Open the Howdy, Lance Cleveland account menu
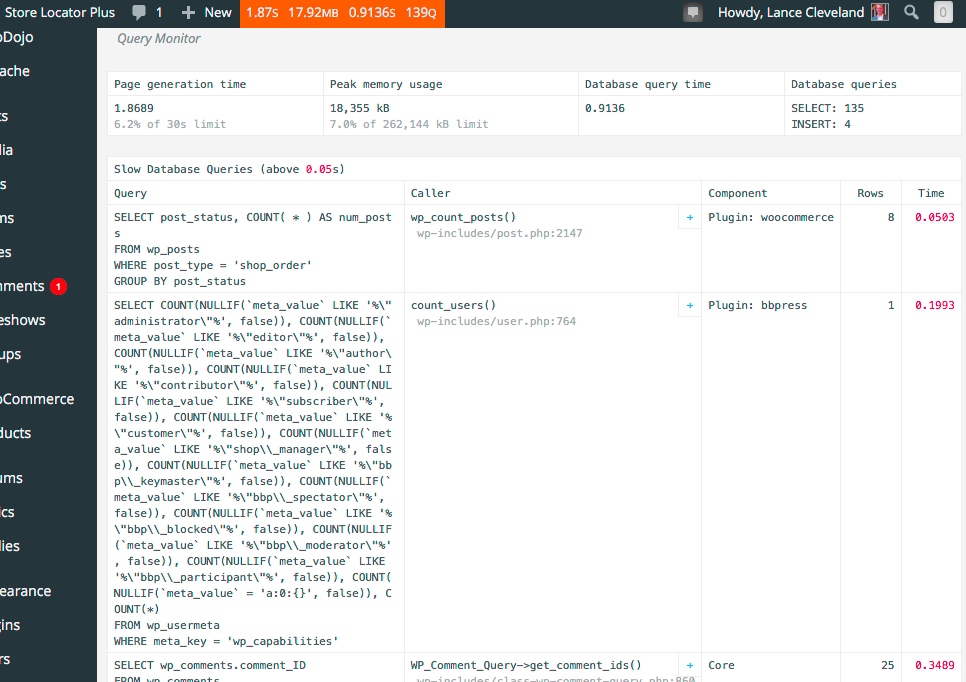This screenshot has width=966, height=682. click(790, 13)
